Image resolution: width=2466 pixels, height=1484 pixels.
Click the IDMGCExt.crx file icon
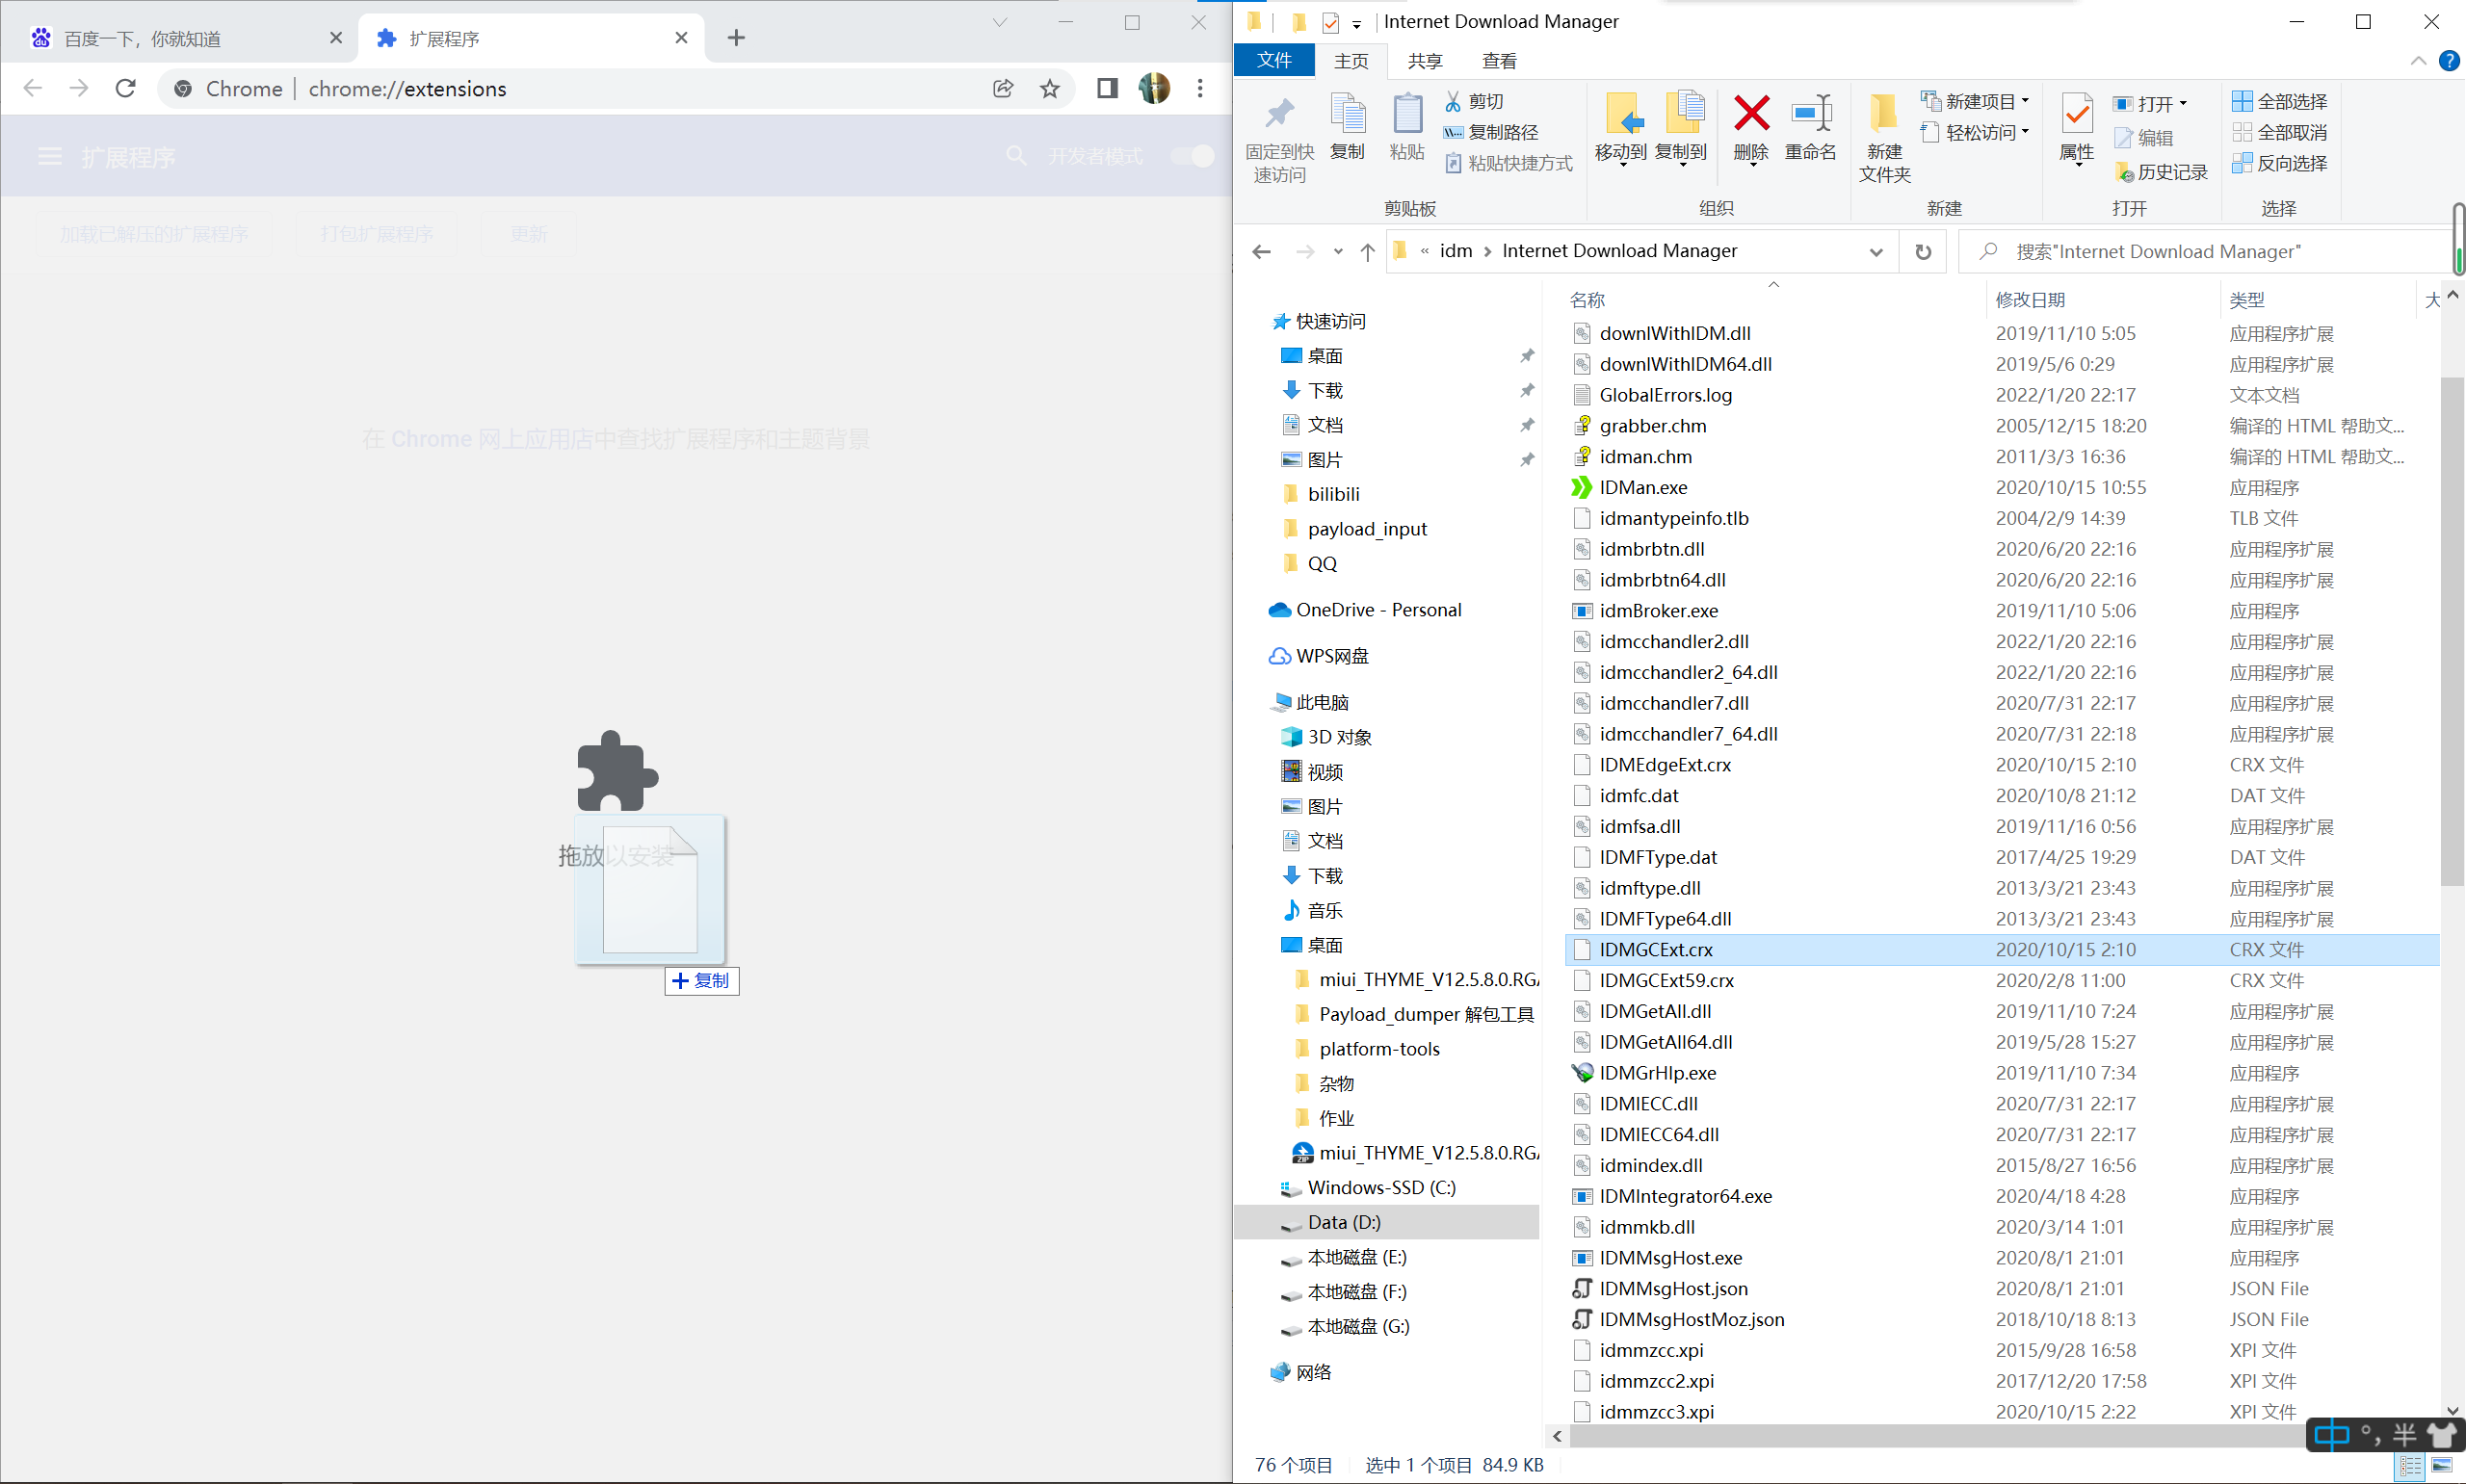[x=1580, y=949]
